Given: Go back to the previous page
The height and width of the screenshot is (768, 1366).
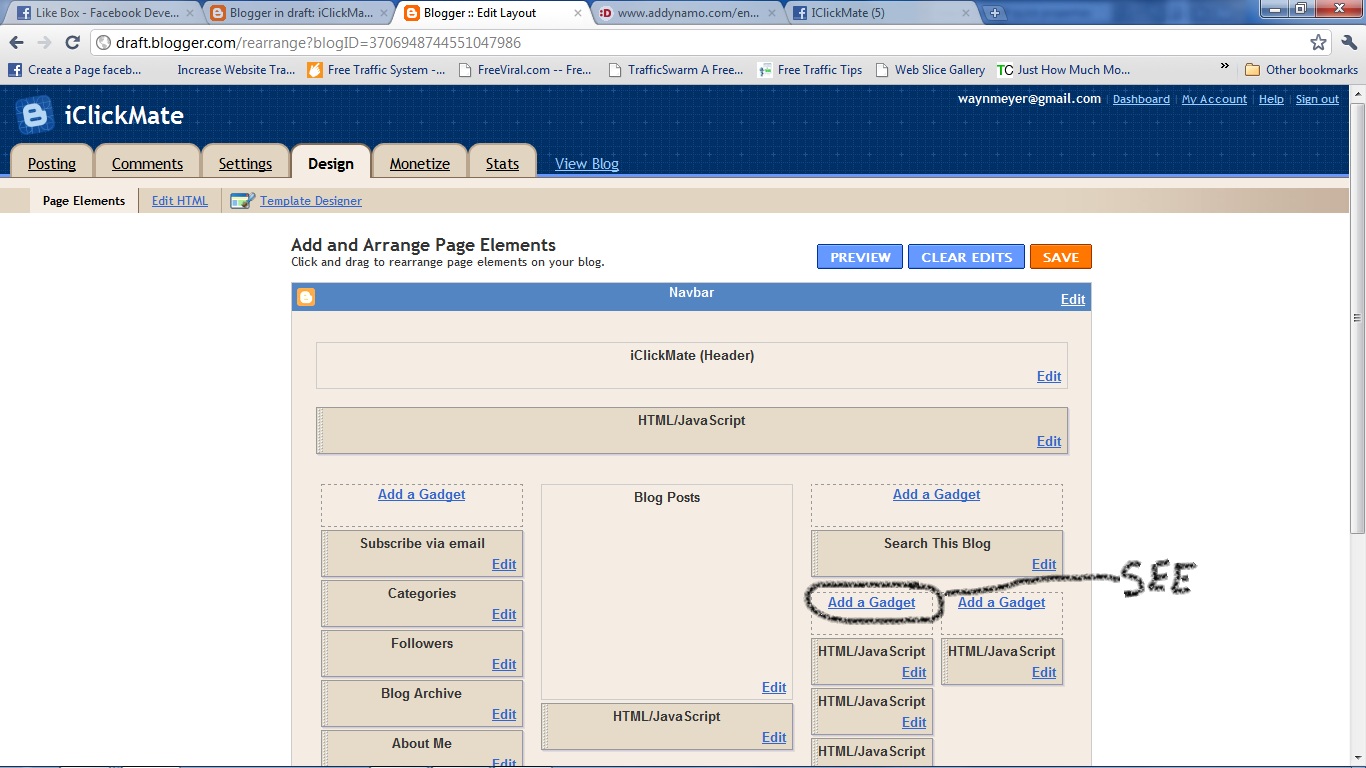Looking at the screenshot, I should 16,43.
